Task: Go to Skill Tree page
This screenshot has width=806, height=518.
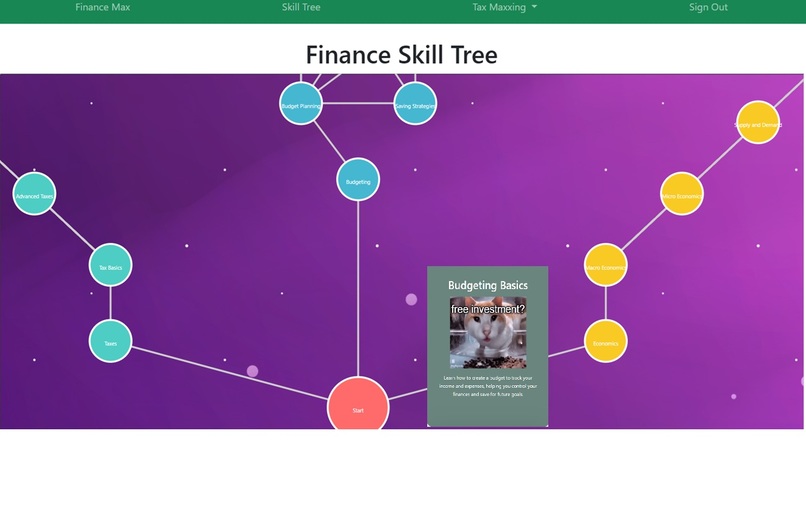Action: (301, 7)
